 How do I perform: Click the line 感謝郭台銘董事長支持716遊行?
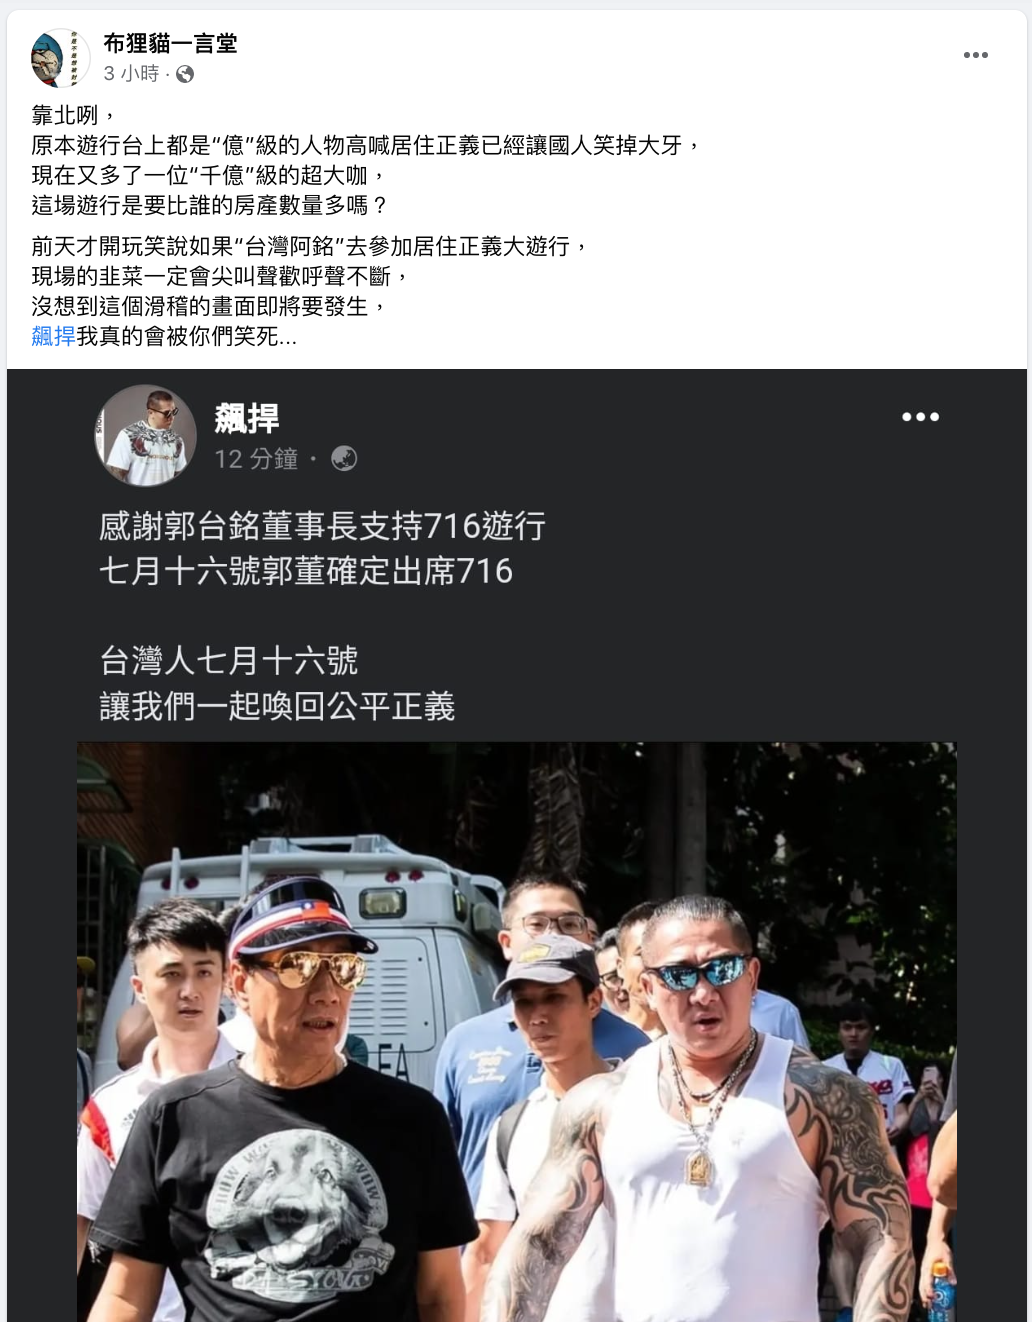(322, 526)
